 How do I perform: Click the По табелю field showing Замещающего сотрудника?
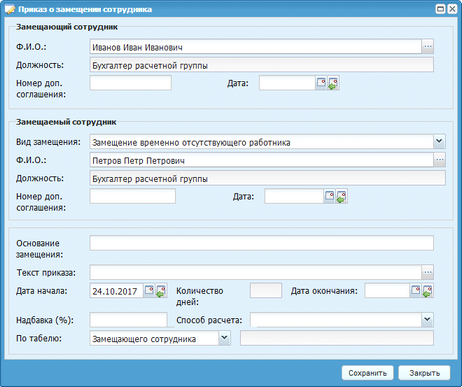point(154,338)
